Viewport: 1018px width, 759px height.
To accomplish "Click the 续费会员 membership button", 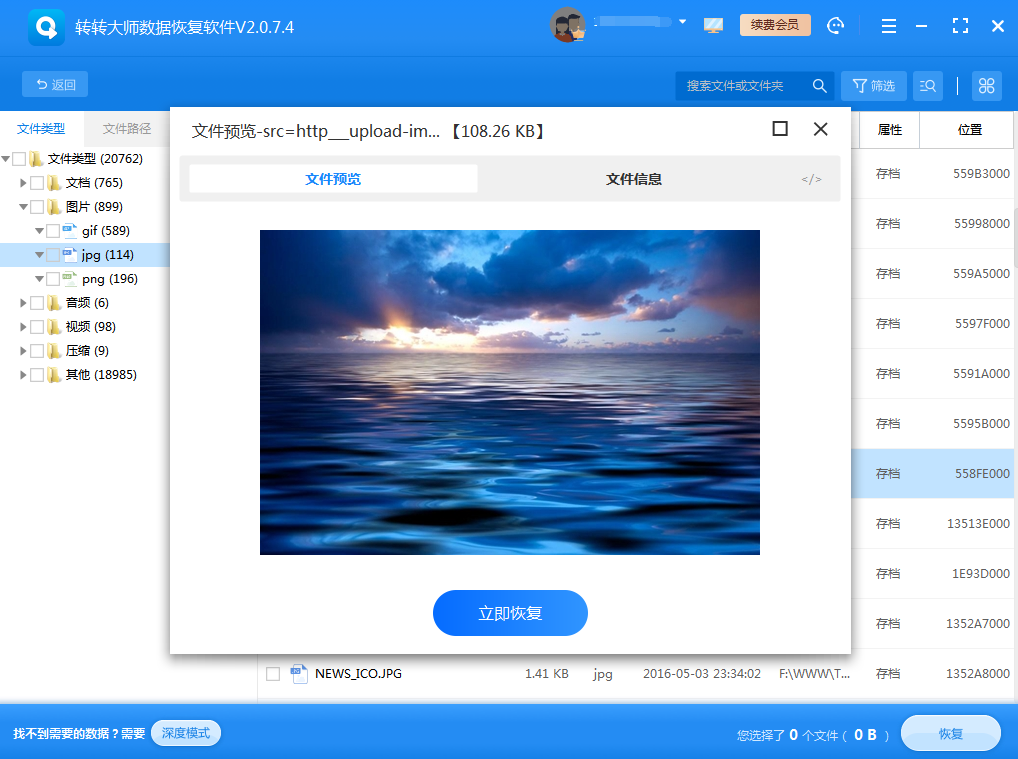I will (775, 25).
